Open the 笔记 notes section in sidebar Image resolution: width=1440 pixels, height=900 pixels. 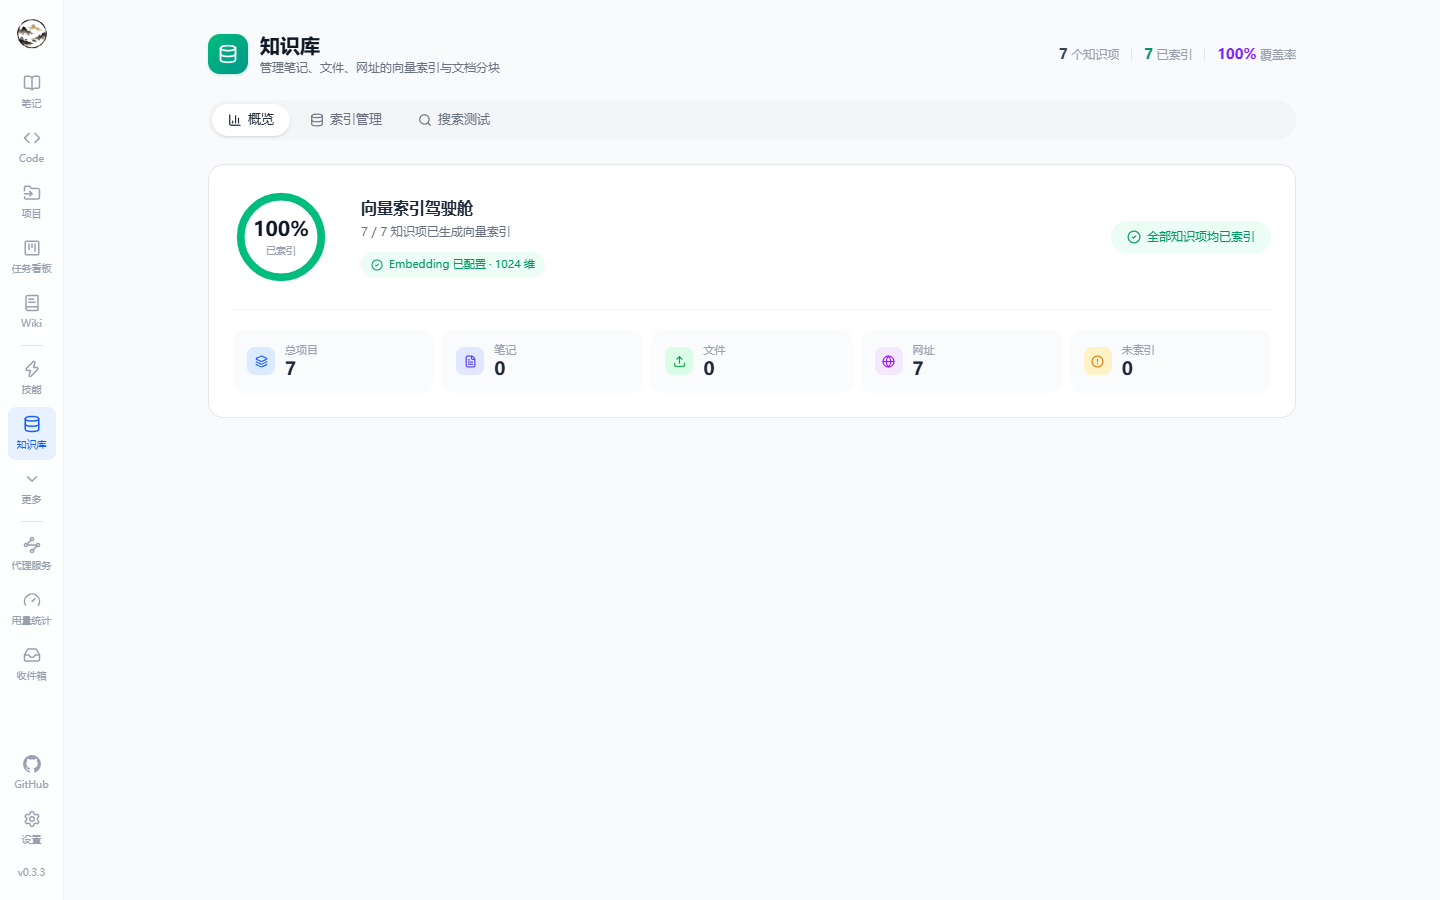(x=32, y=91)
